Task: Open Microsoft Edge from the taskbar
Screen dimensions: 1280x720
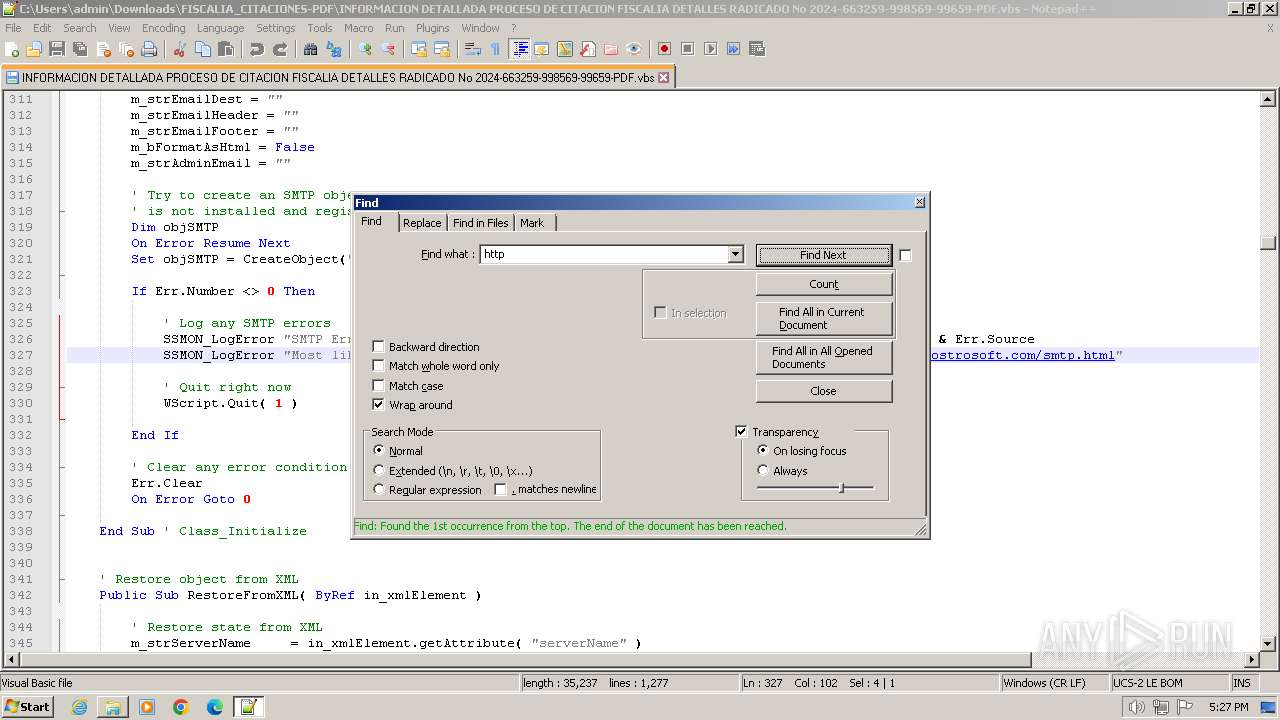Action: pyautogui.click(x=215, y=707)
